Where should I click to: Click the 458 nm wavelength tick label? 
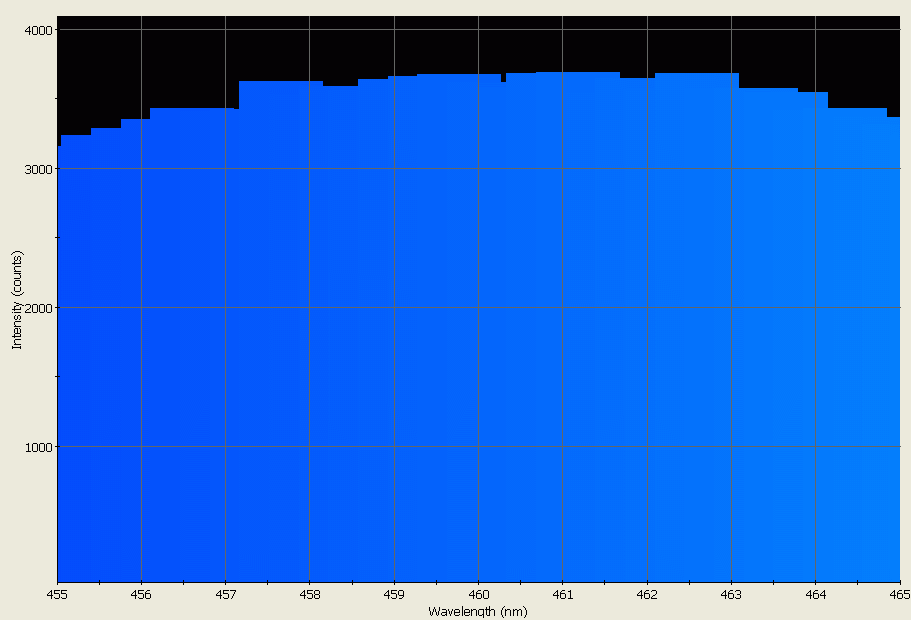pos(309,593)
